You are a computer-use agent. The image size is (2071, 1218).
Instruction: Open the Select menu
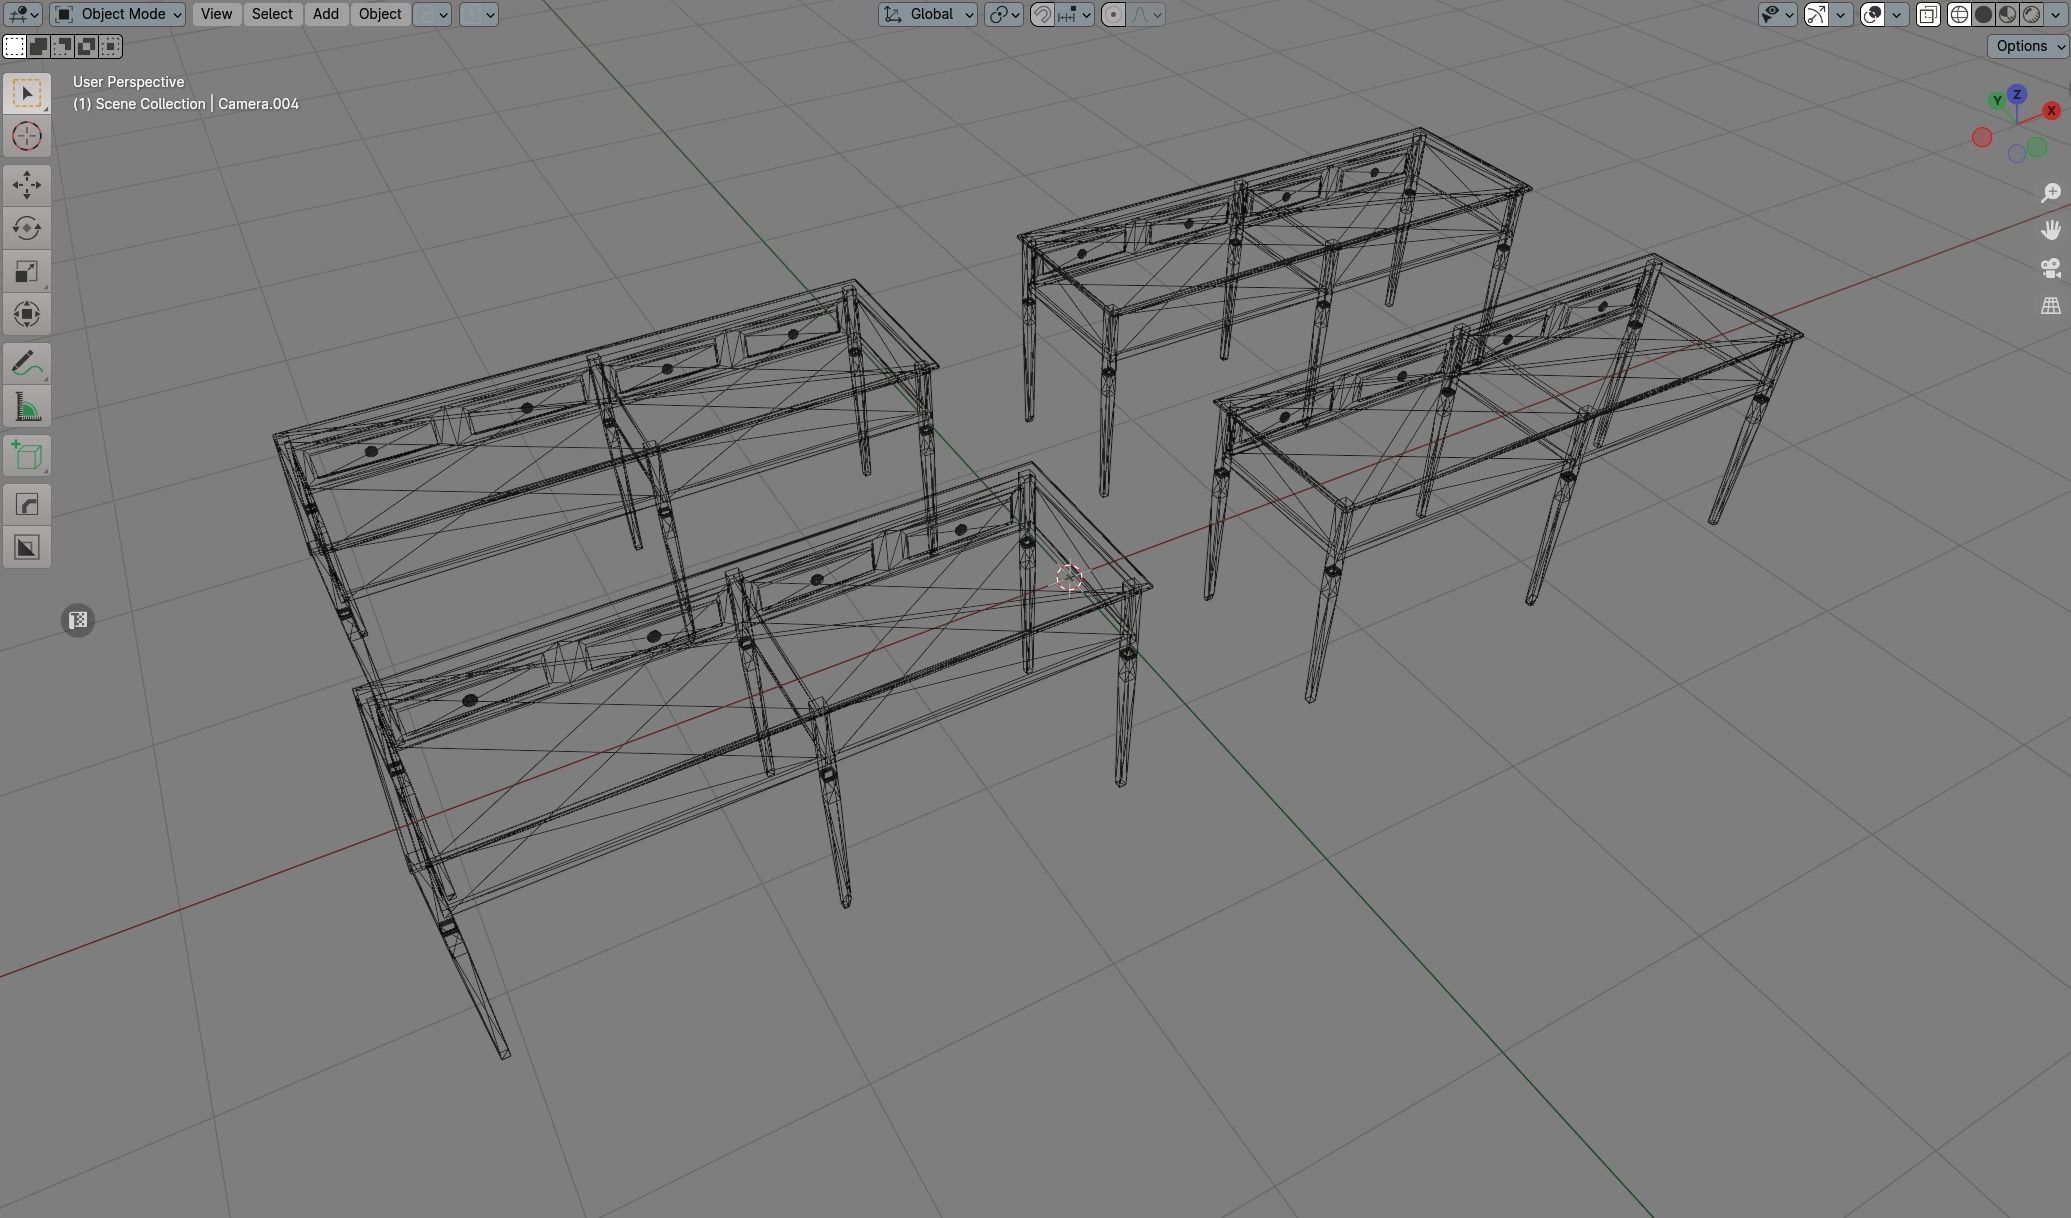(272, 14)
